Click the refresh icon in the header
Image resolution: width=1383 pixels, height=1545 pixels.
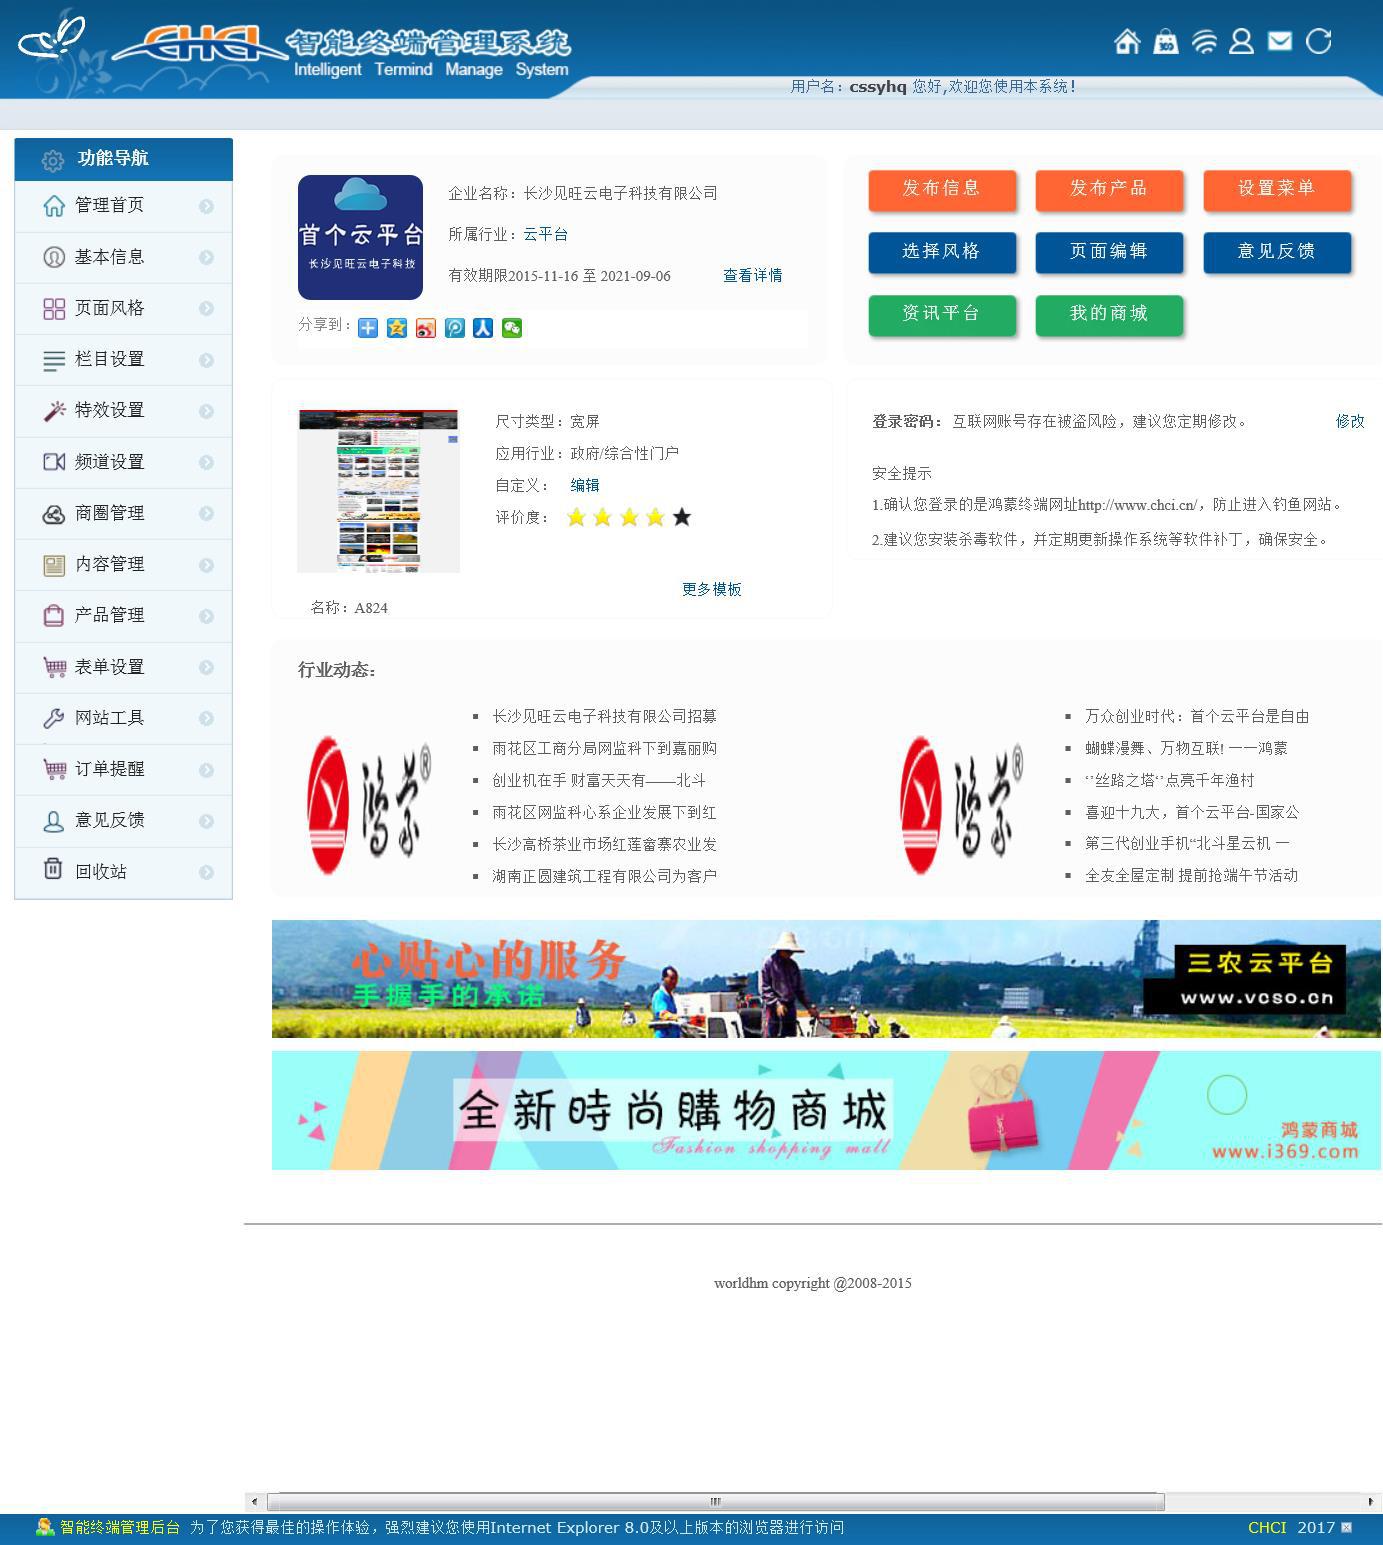pos(1319,42)
